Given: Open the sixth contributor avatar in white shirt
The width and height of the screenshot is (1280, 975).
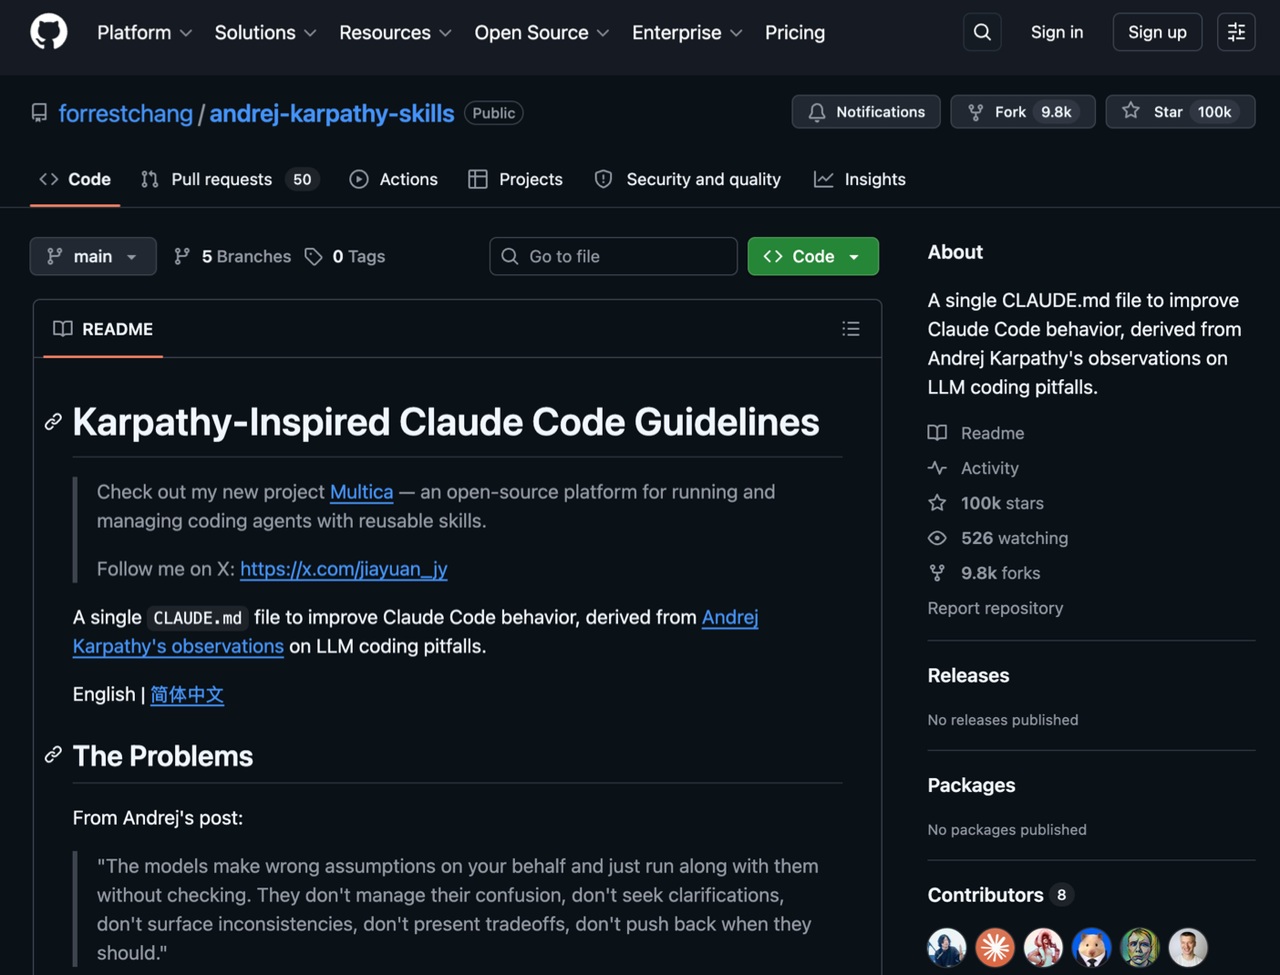Looking at the screenshot, I should pos(1188,947).
